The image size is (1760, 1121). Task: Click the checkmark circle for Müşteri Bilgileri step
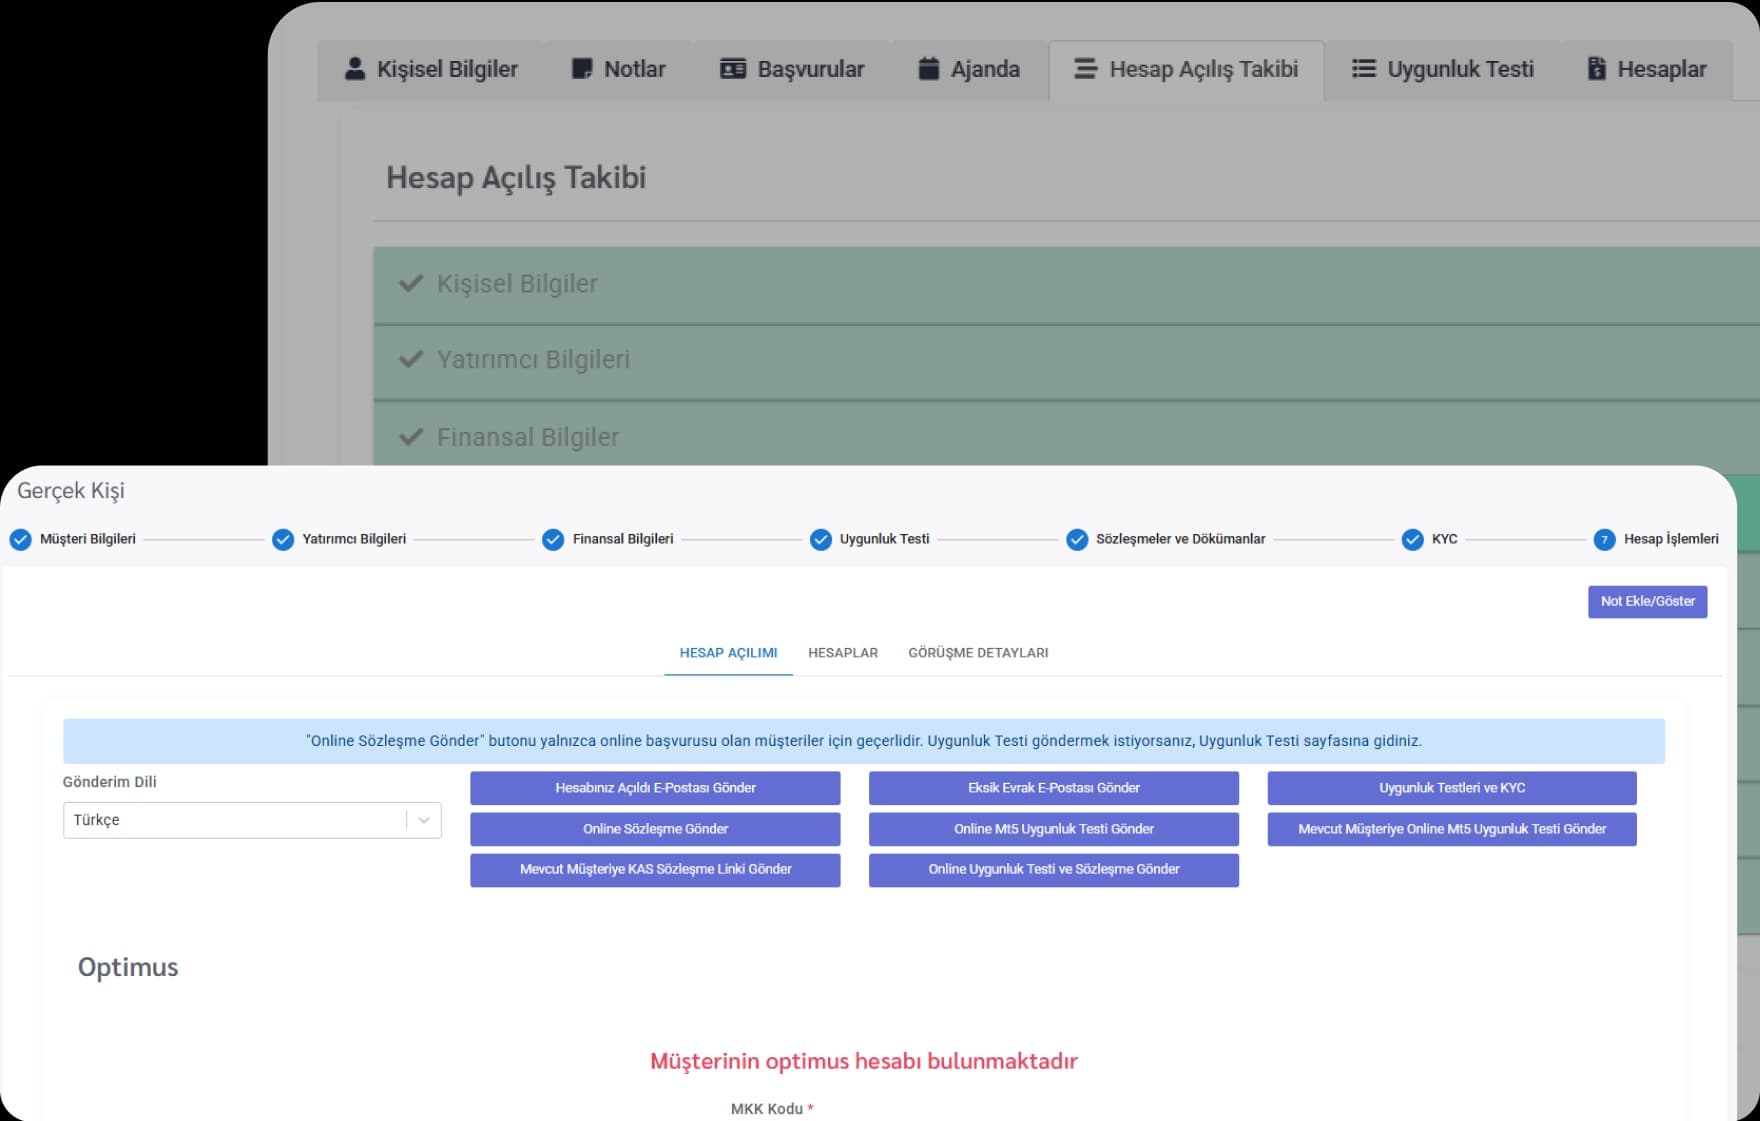20,540
